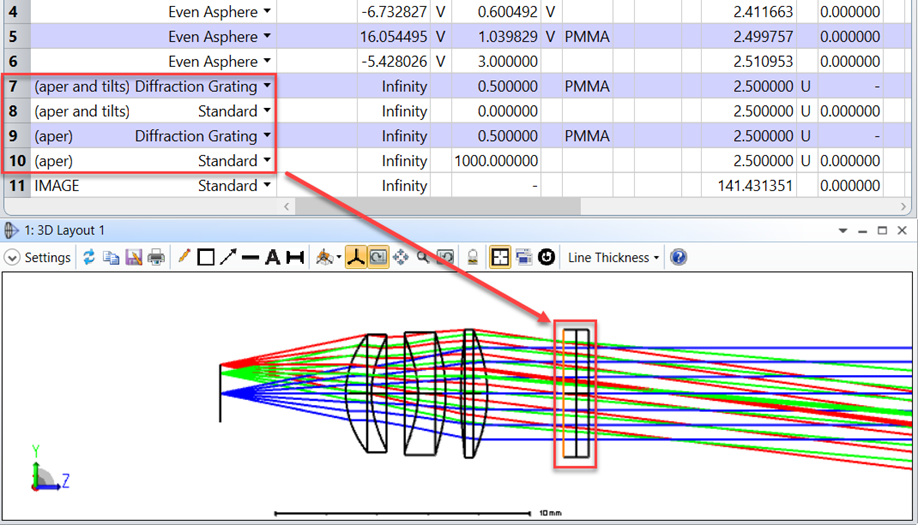Viewport: 918px width, 525px height.
Task: Expand the Settings chevron in 3D Layout
Action: (x=12, y=258)
